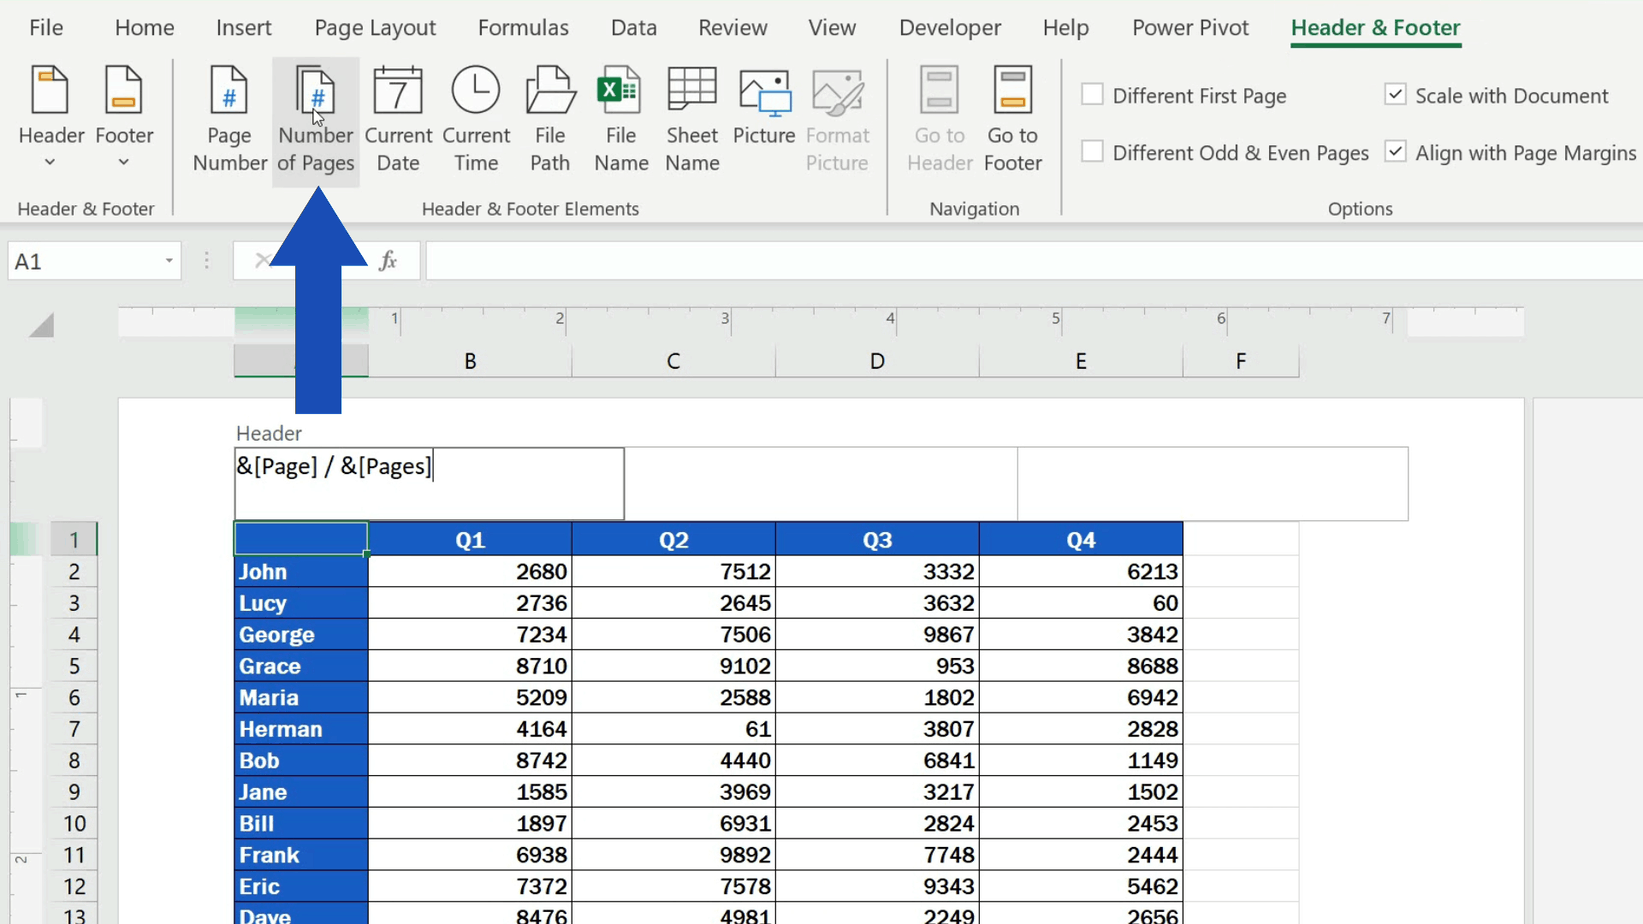Click the cell with value 9102
The width and height of the screenshot is (1643, 924).
[674, 666]
